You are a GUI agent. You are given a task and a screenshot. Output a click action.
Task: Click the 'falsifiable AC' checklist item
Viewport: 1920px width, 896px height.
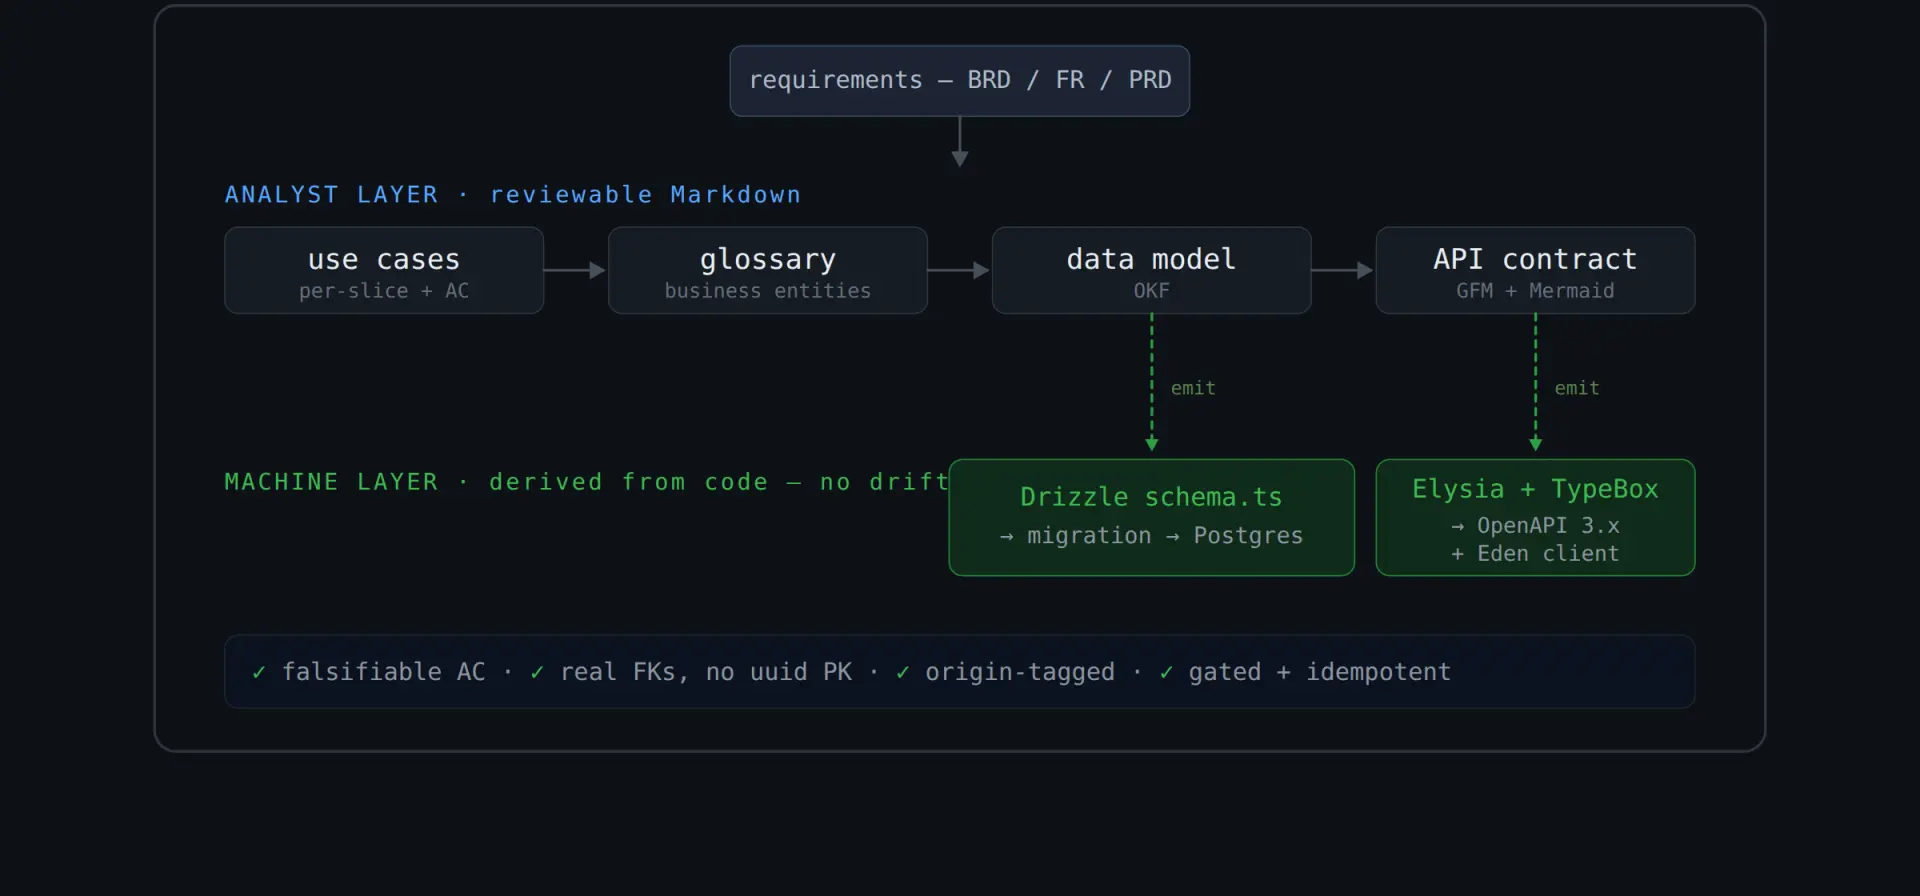tap(384, 672)
